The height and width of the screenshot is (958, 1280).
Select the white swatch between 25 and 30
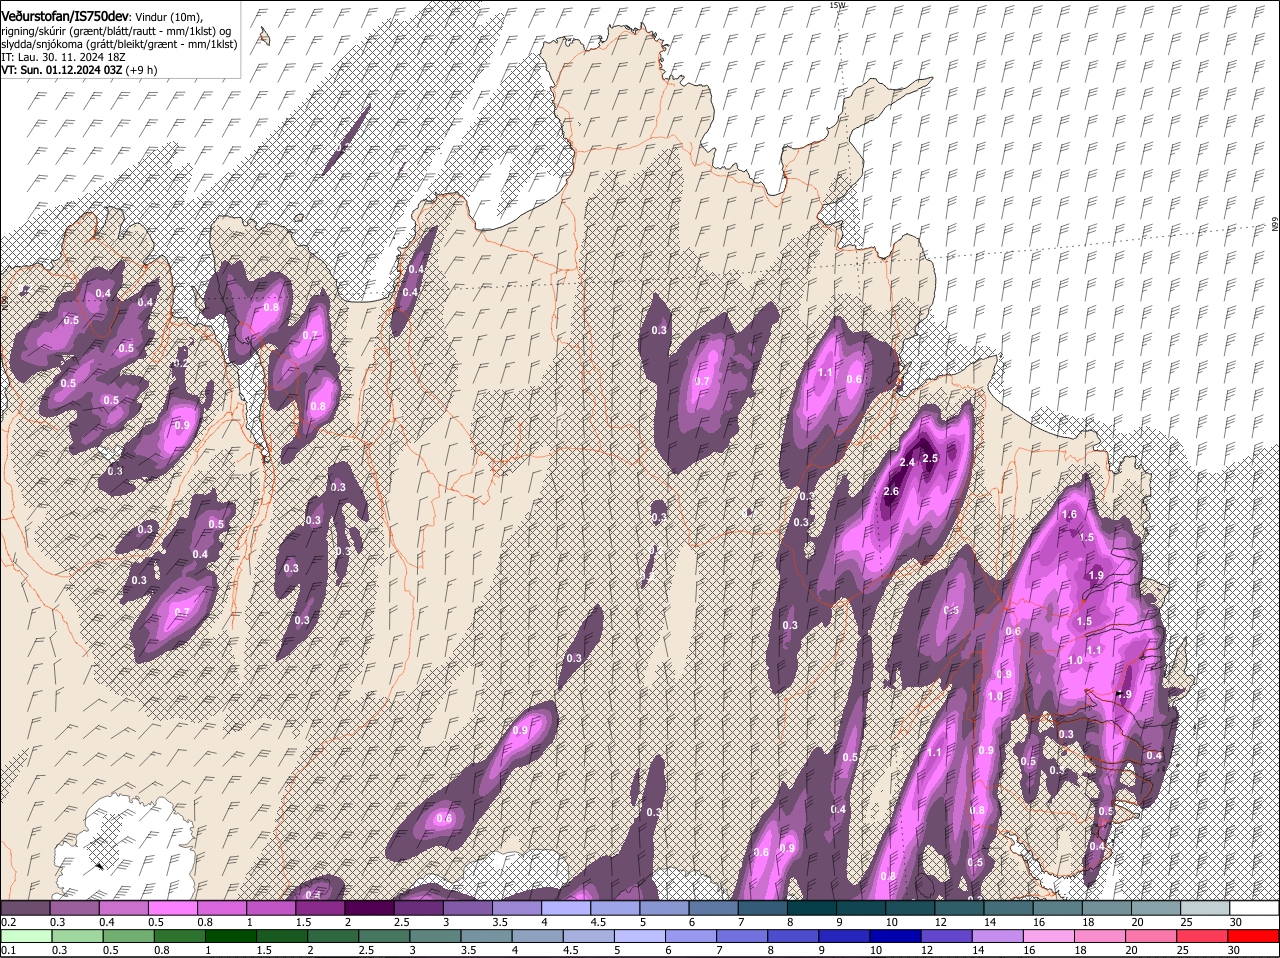(x=1204, y=908)
